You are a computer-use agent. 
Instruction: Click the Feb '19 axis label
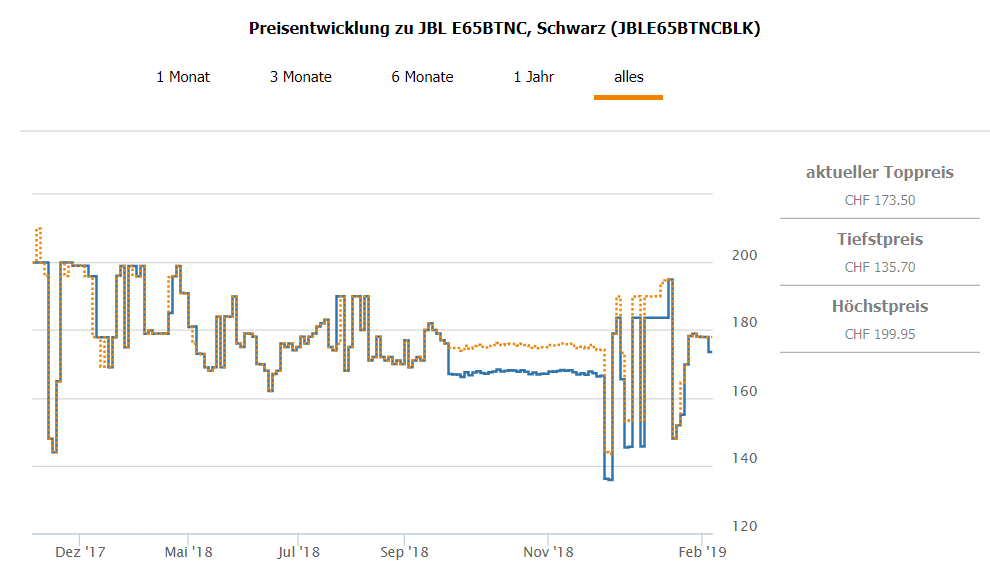(x=703, y=551)
